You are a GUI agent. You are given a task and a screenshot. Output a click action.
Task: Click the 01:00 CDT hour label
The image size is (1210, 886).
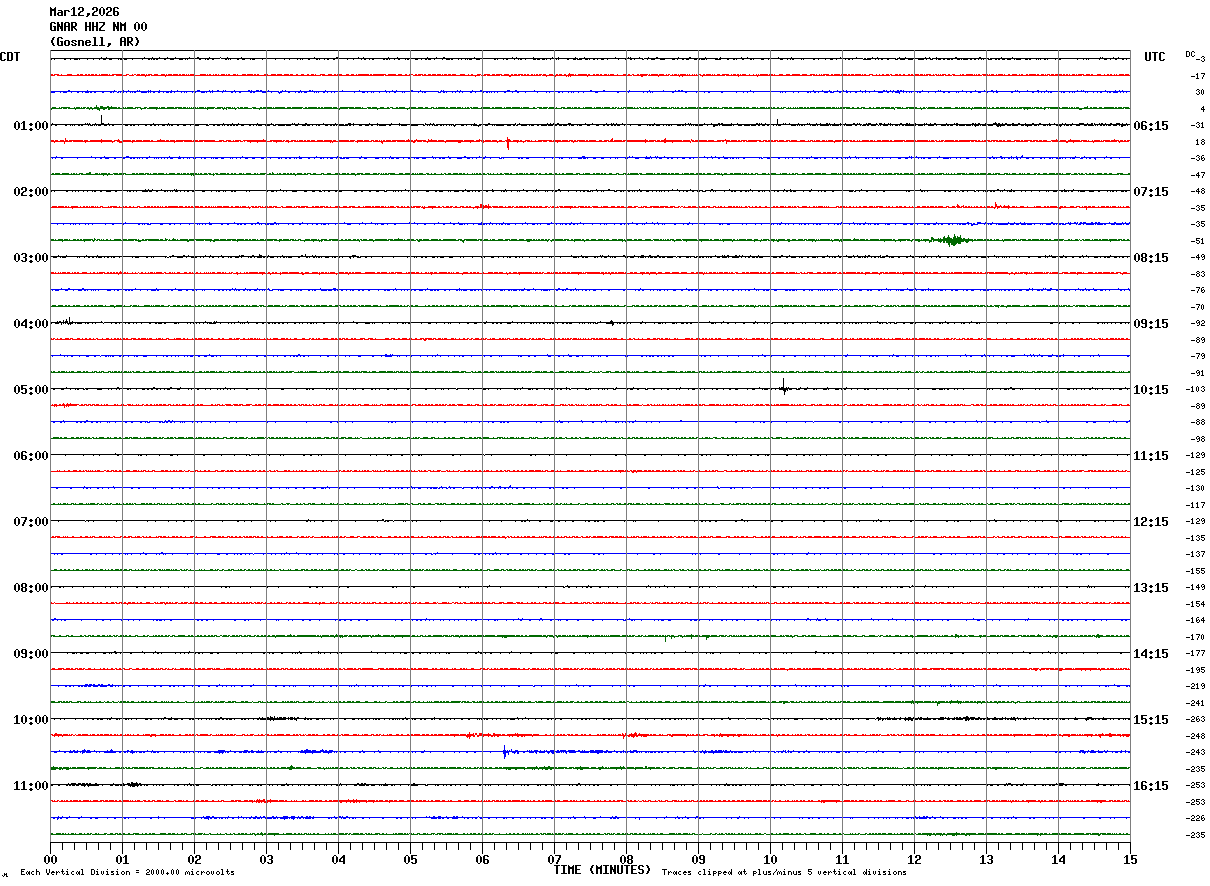pyautogui.click(x=31, y=126)
